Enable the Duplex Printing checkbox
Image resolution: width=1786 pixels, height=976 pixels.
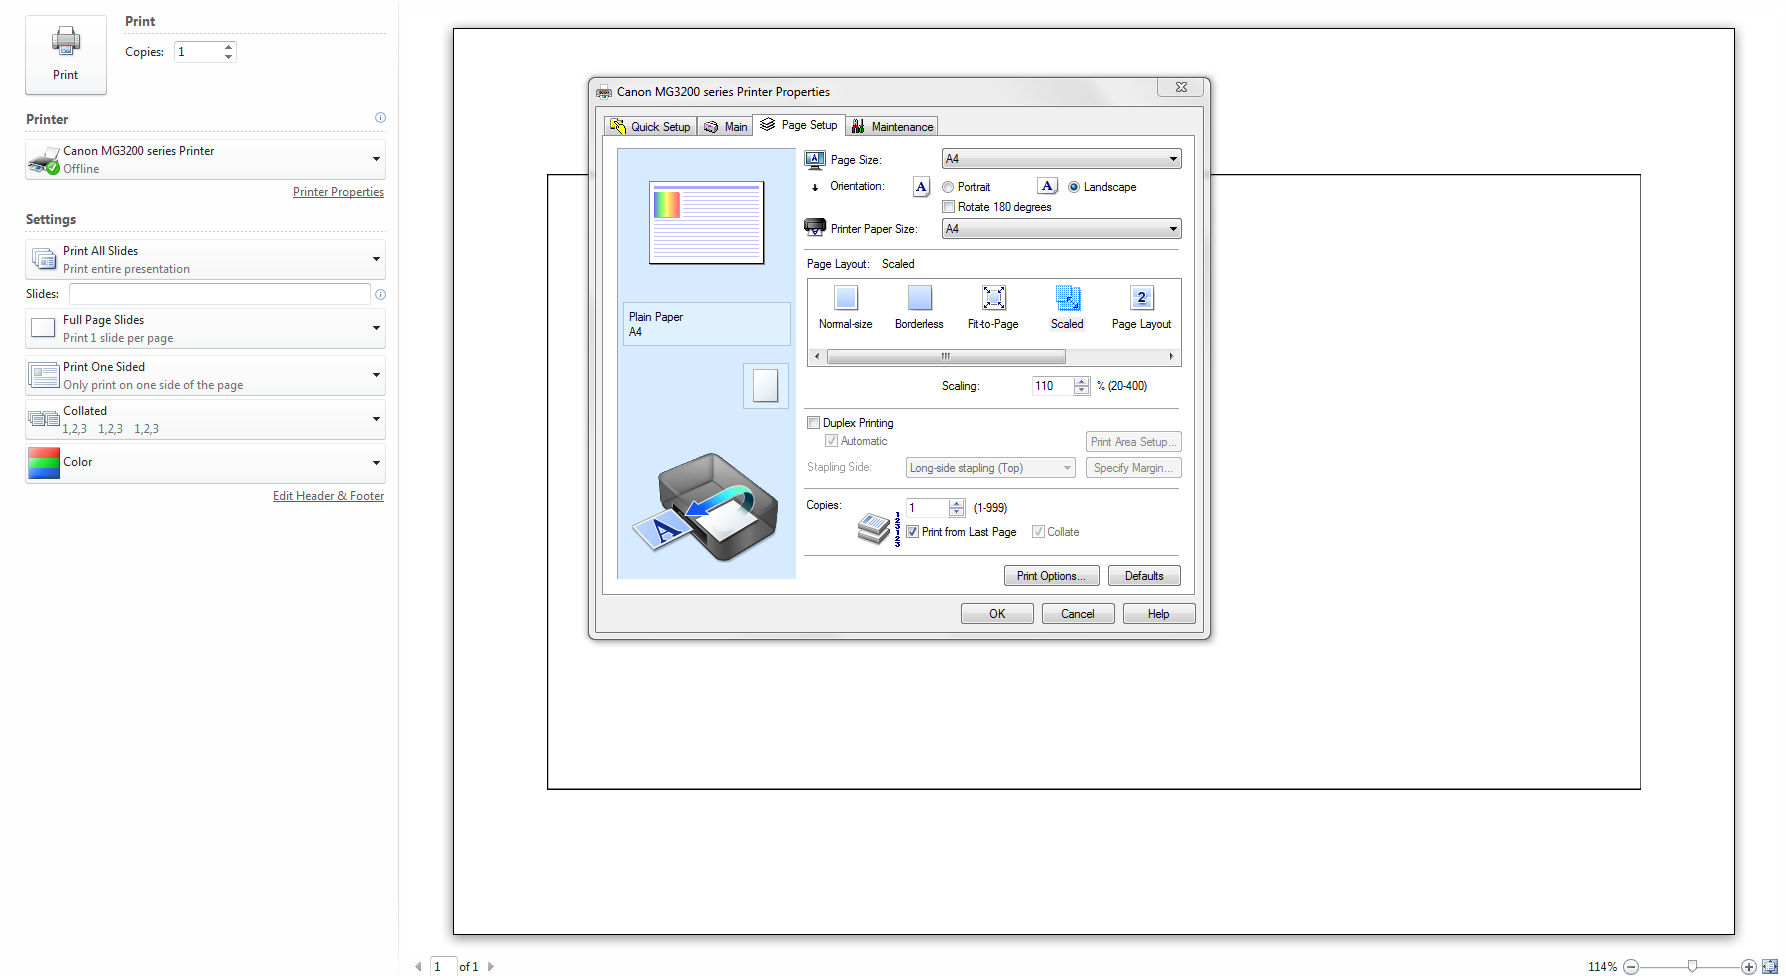point(814,423)
